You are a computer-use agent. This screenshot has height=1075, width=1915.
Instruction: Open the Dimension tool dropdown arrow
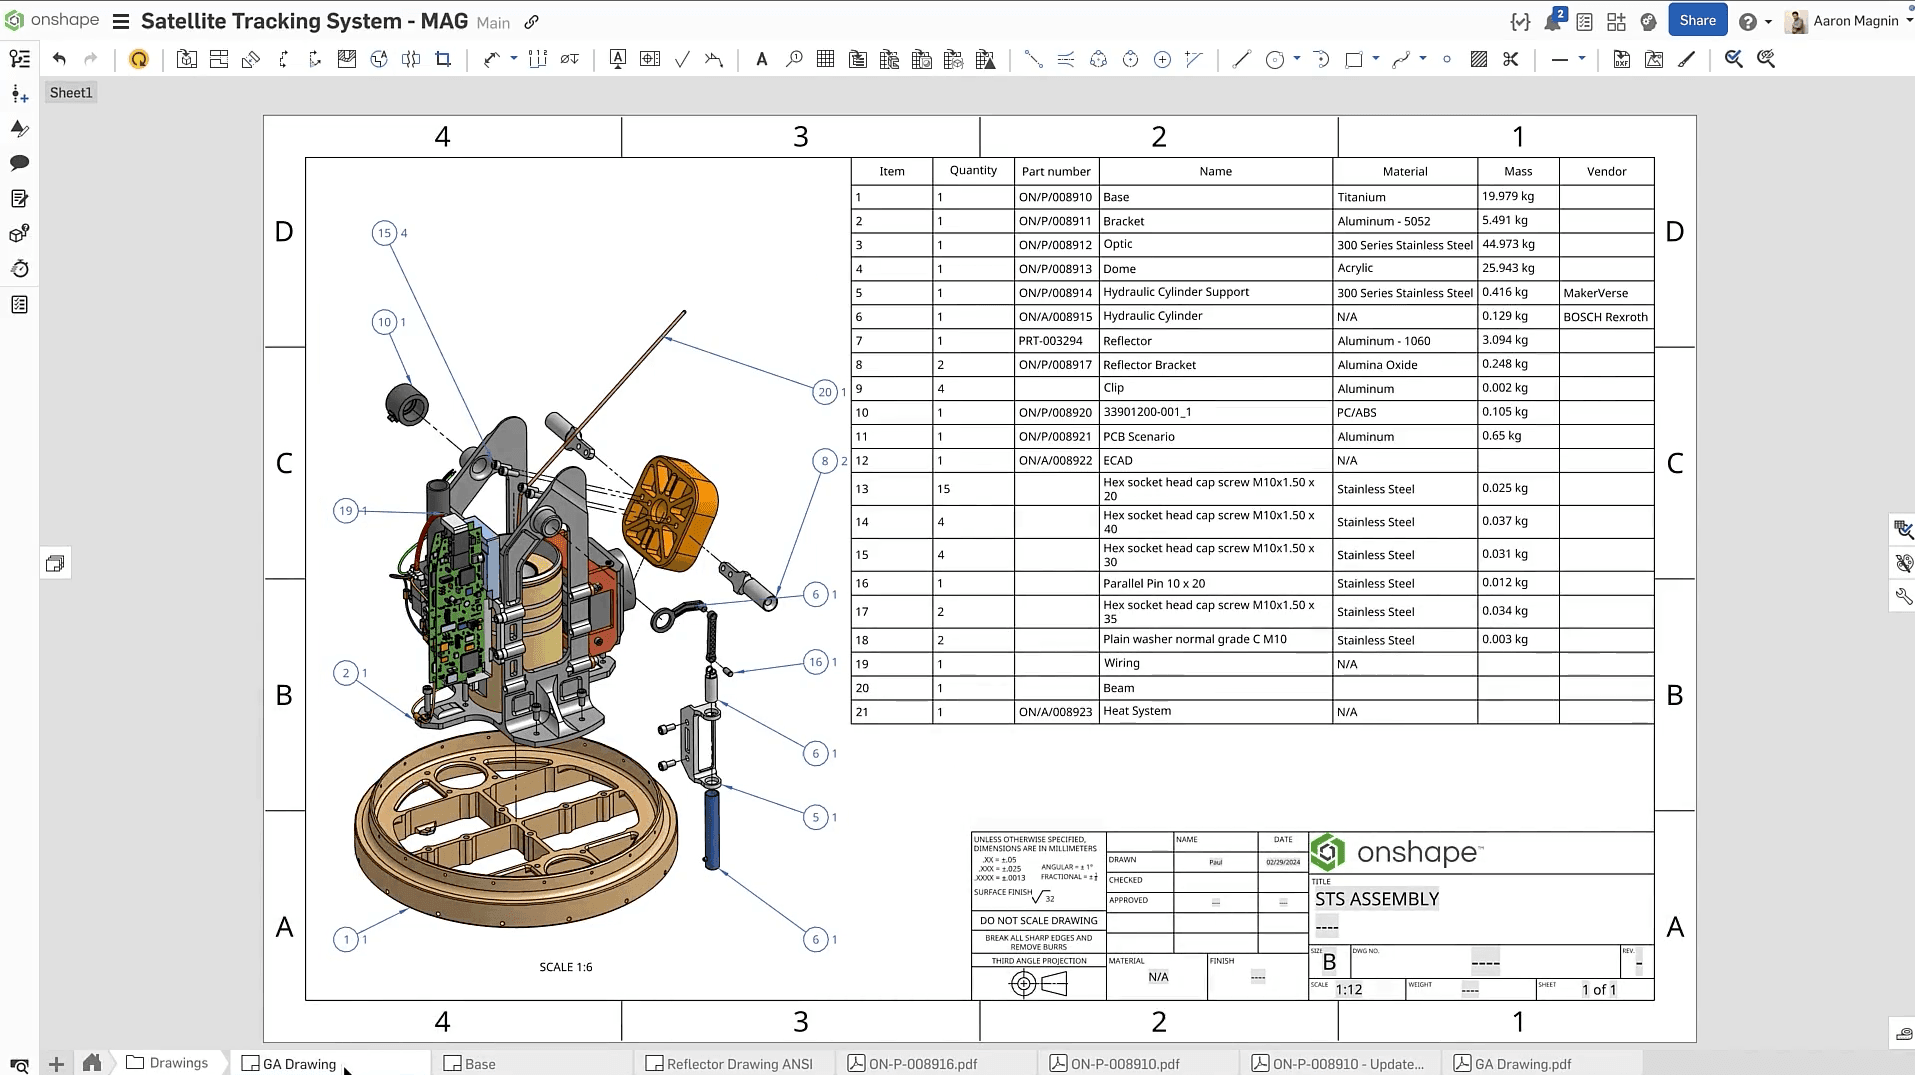514,59
